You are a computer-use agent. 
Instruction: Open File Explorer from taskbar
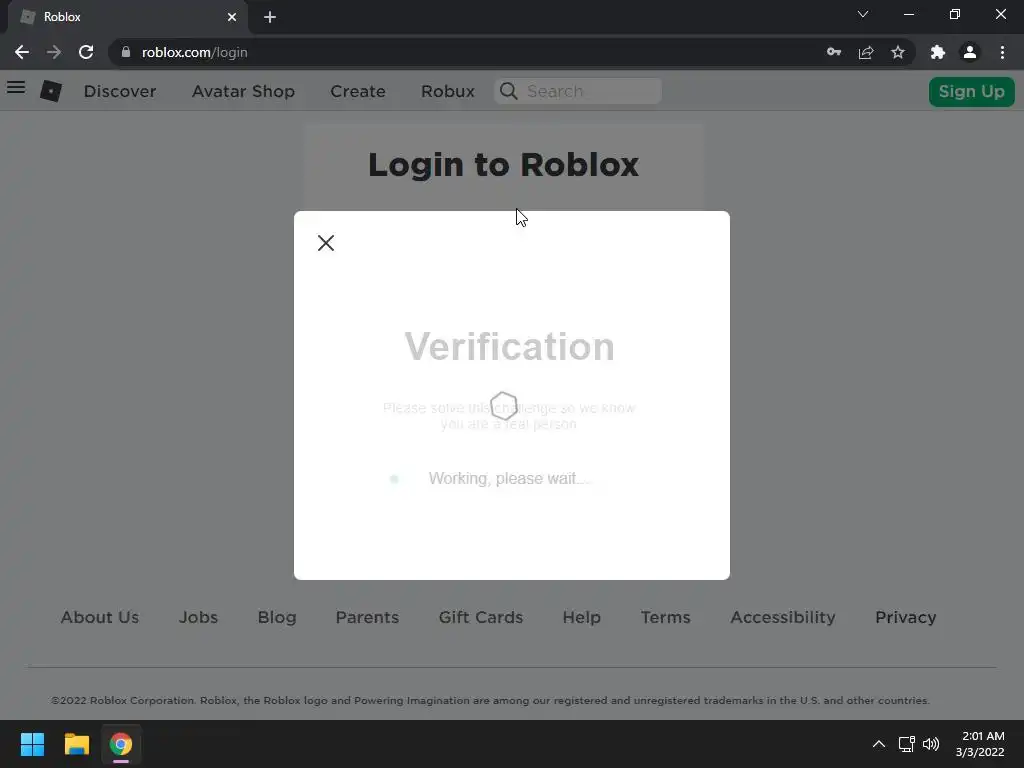tap(76, 744)
